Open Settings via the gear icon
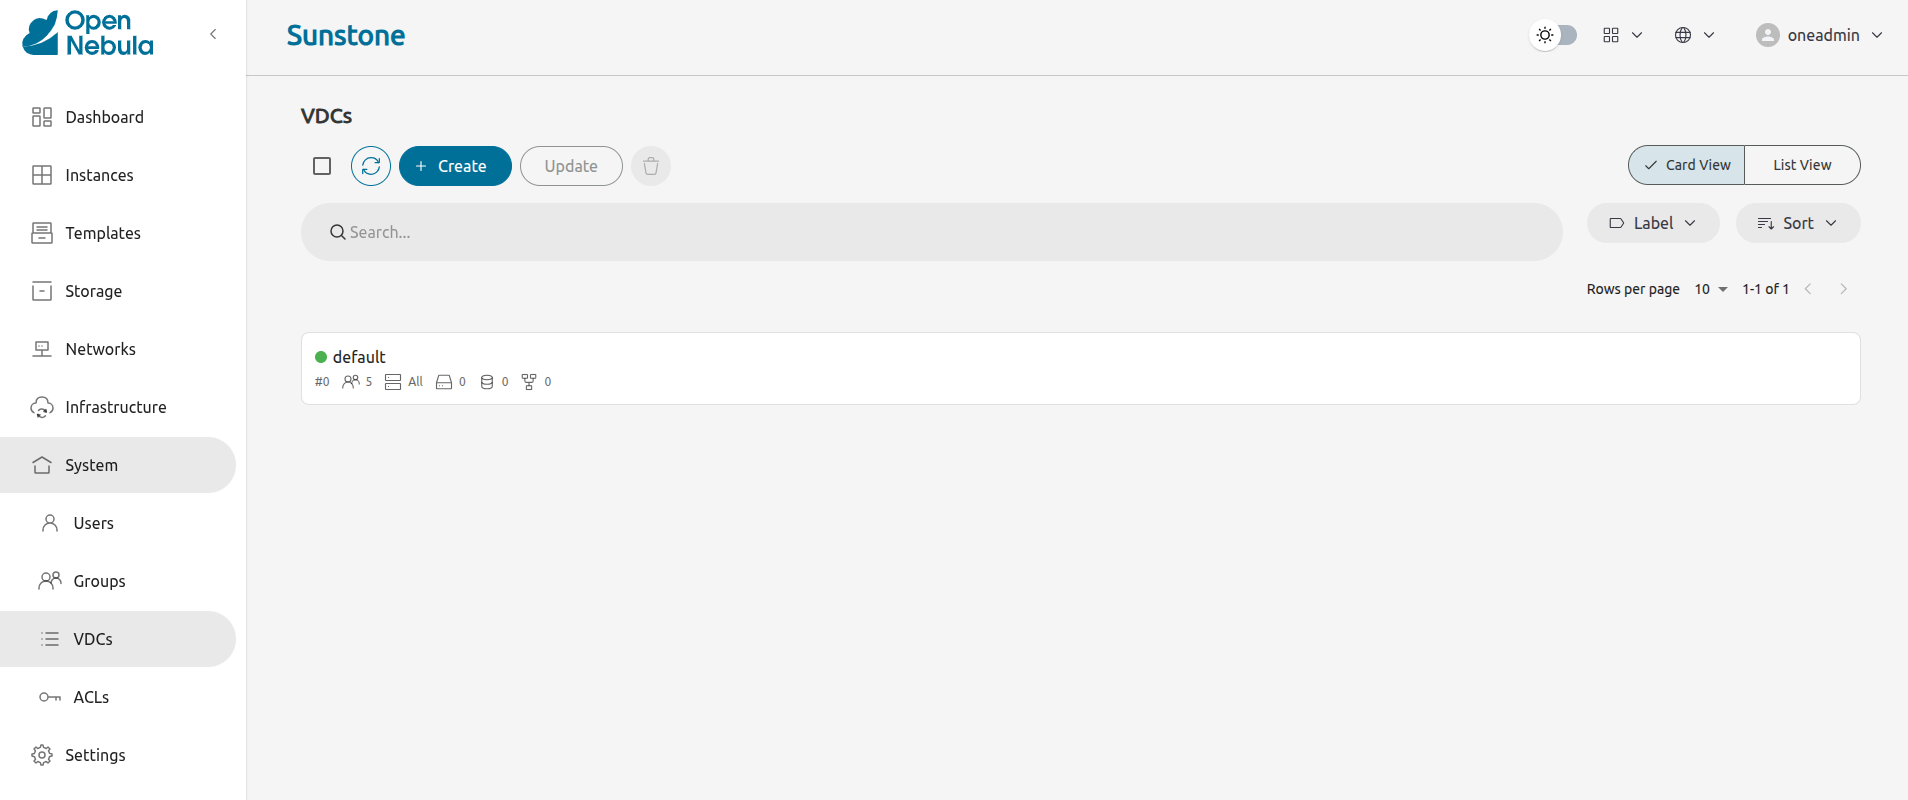The width and height of the screenshot is (1908, 800). coord(42,755)
